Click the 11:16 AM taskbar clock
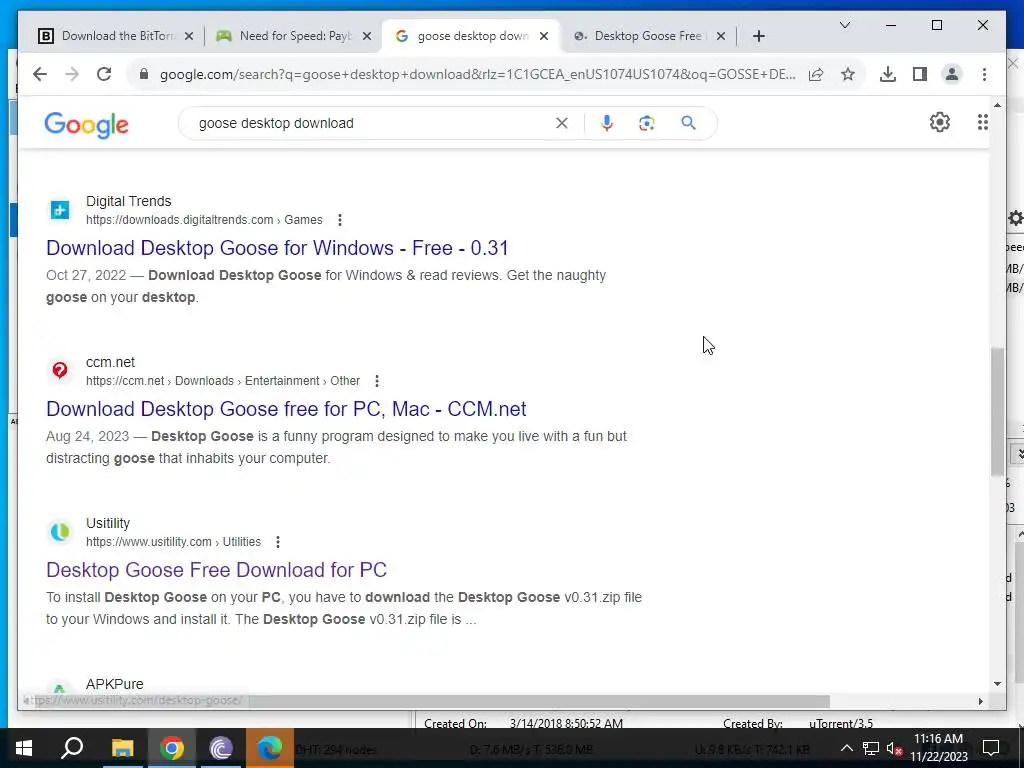This screenshot has width=1024, height=768. point(938,748)
